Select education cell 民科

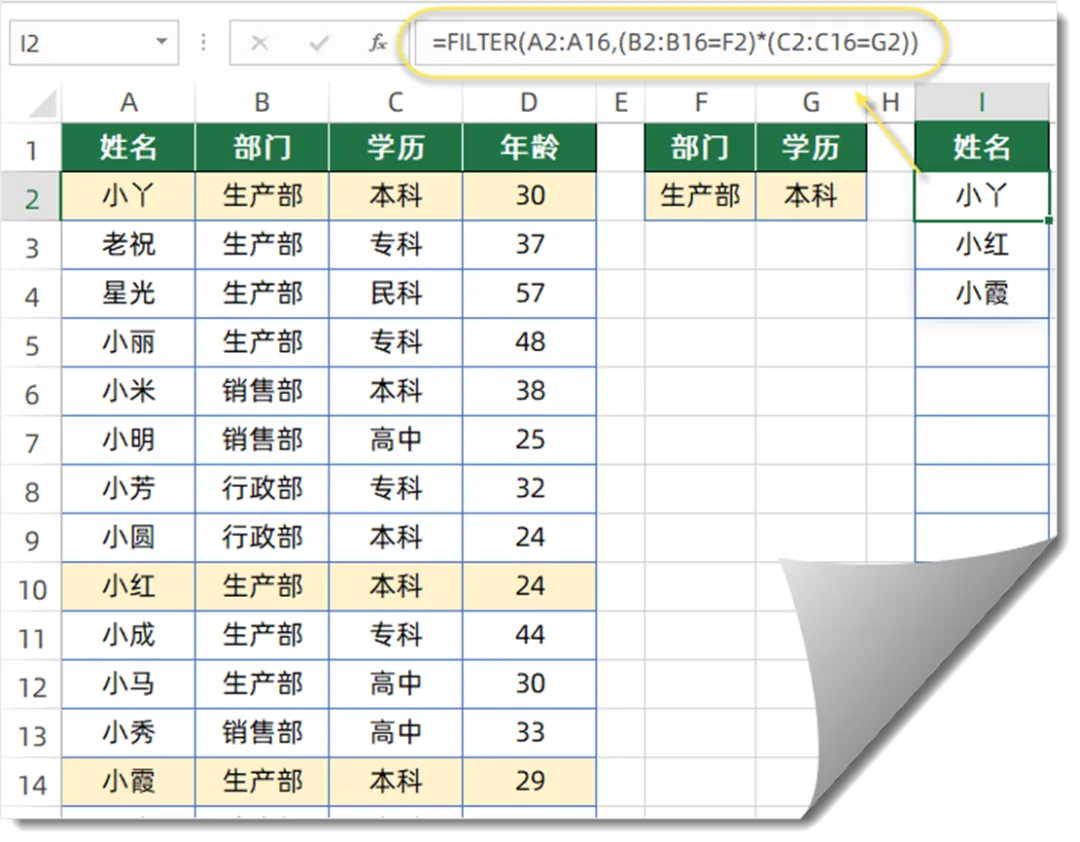[395, 294]
